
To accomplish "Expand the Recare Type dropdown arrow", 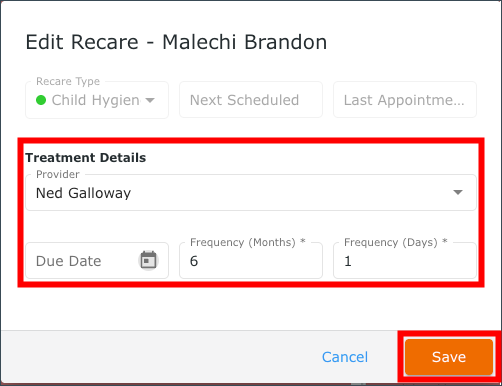I will point(150,100).
